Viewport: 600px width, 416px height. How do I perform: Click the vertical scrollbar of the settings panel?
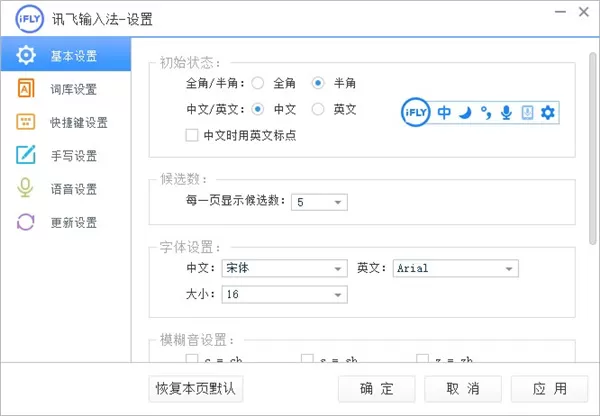(593, 149)
